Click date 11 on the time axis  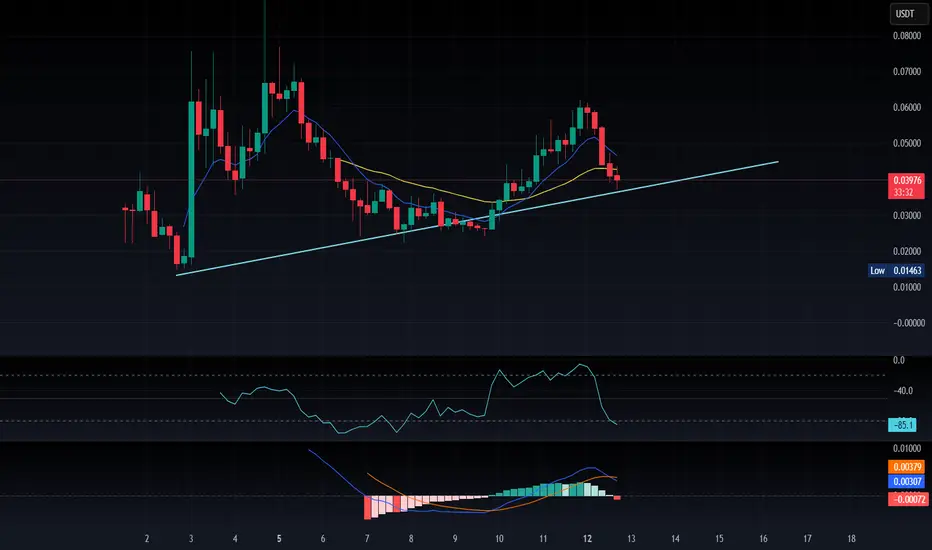coord(543,539)
